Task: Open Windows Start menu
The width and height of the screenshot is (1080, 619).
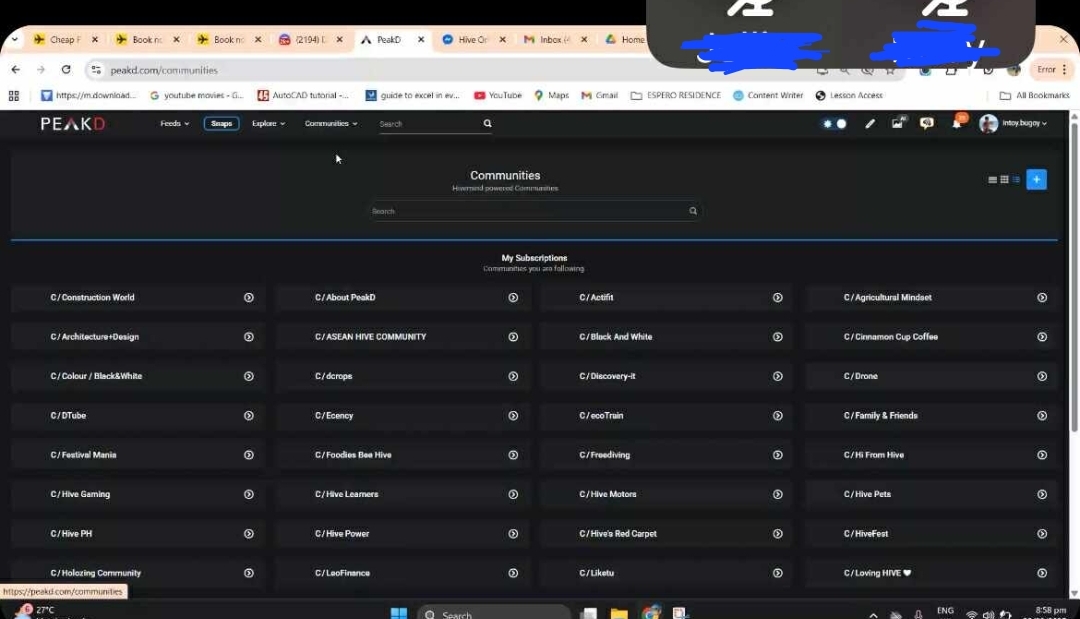Action: click(399, 613)
